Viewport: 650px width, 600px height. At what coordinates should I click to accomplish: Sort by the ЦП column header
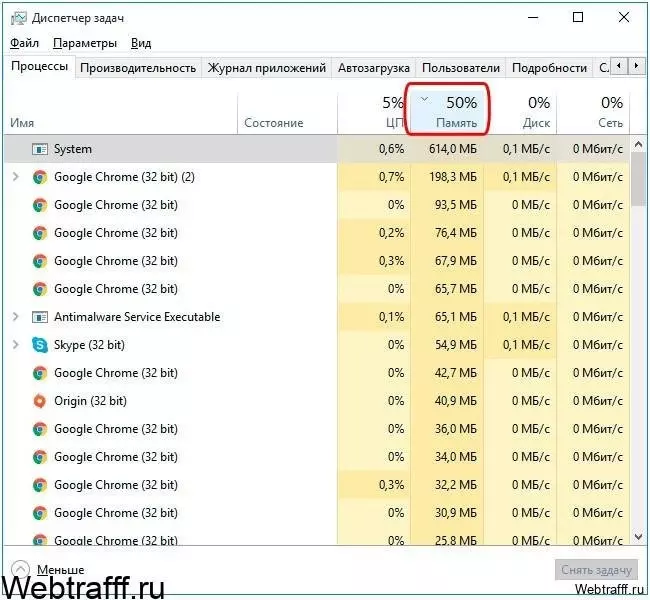tap(374, 112)
